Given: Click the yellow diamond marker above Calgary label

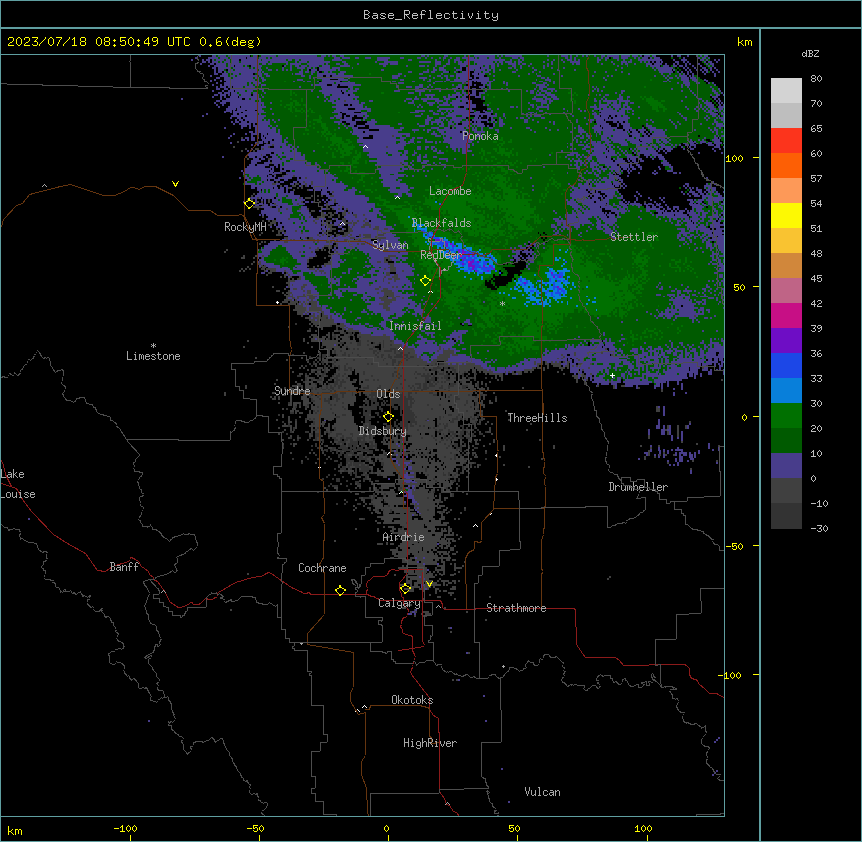Looking at the screenshot, I should (405, 588).
